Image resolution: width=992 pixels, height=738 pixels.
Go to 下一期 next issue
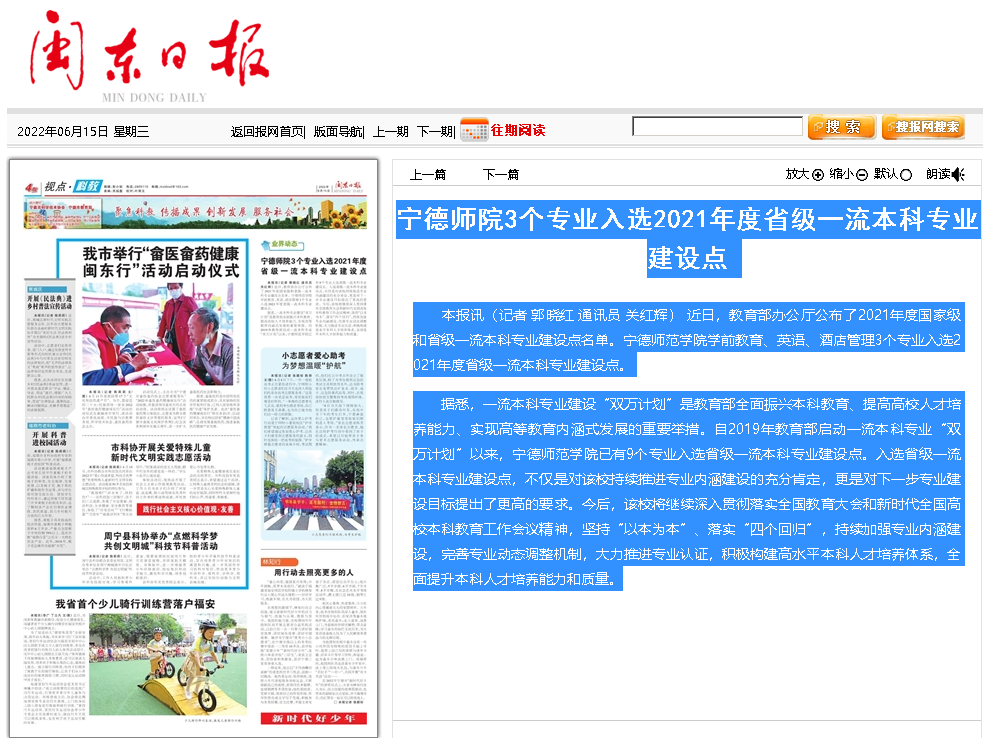(x=435, y=131)
